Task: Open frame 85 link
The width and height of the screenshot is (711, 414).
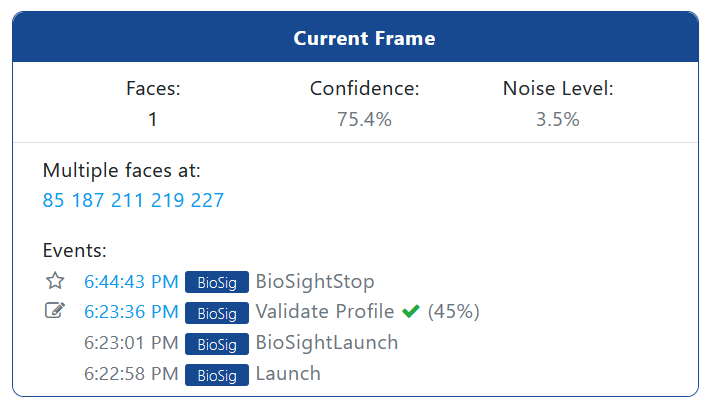Action: 53,200
